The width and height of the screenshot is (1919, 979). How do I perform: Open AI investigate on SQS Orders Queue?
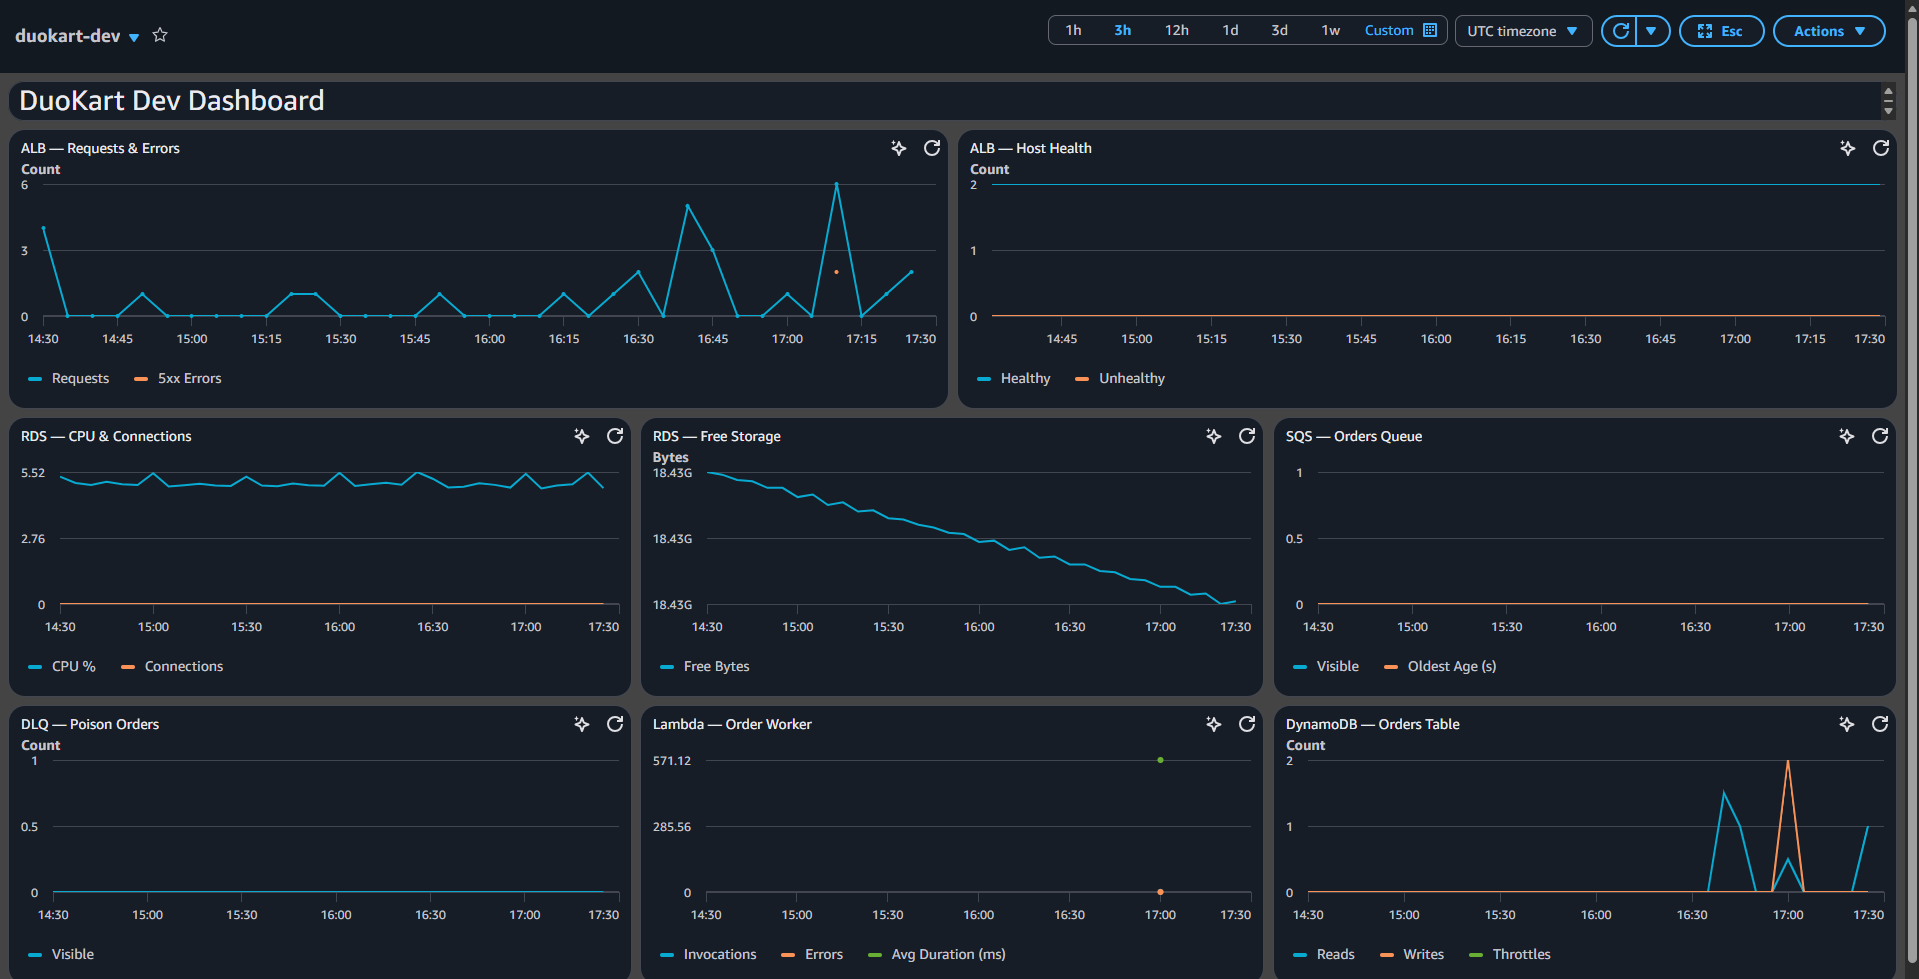point(1847,436)
